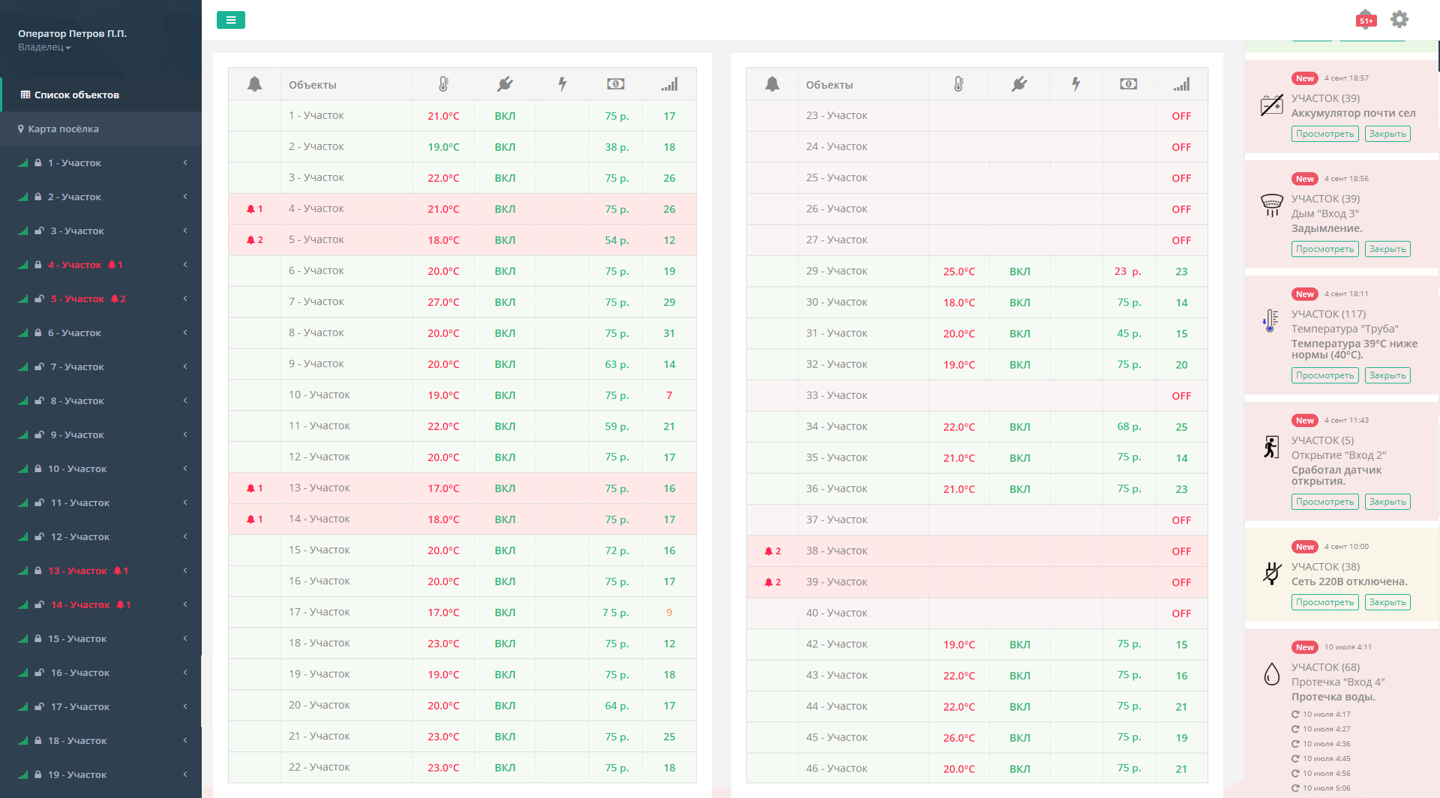Click the green hamburger menu button
This screenshot has height=798, width=1440.
[230, 20]
